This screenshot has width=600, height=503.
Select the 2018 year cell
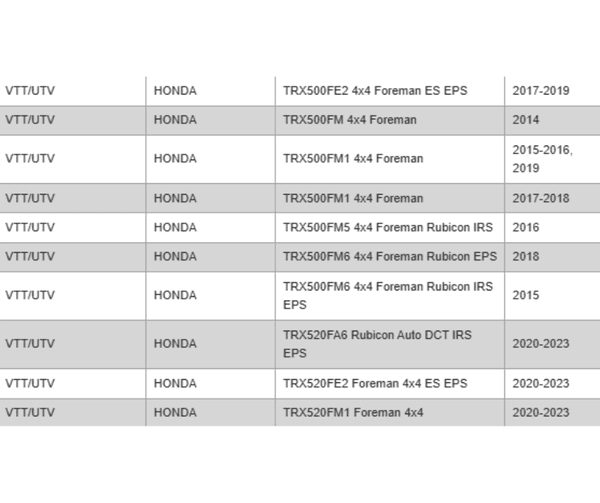[x=525, y=256]
